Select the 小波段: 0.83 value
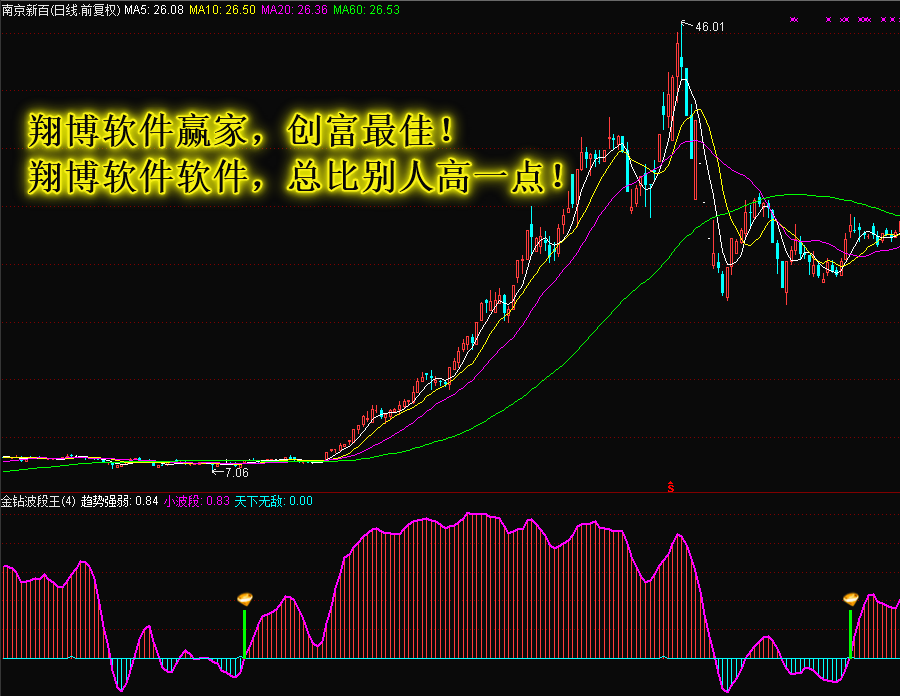This screenshot has width=900, height=696. click(x=197, y=501)
